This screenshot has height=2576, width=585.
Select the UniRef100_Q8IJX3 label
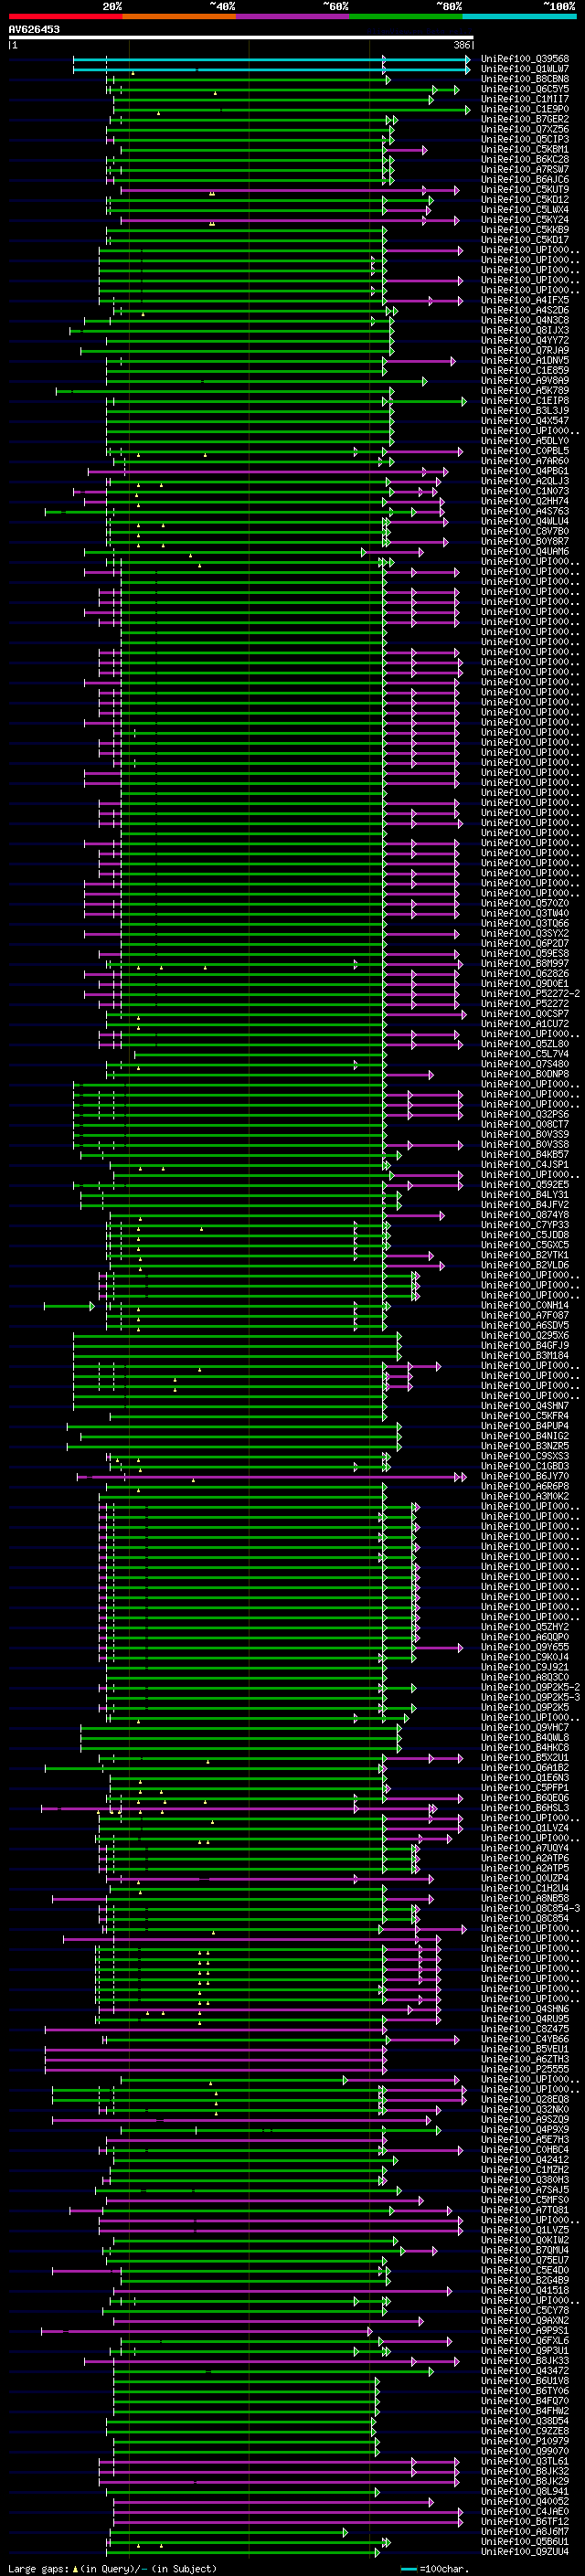pos(525,330)
